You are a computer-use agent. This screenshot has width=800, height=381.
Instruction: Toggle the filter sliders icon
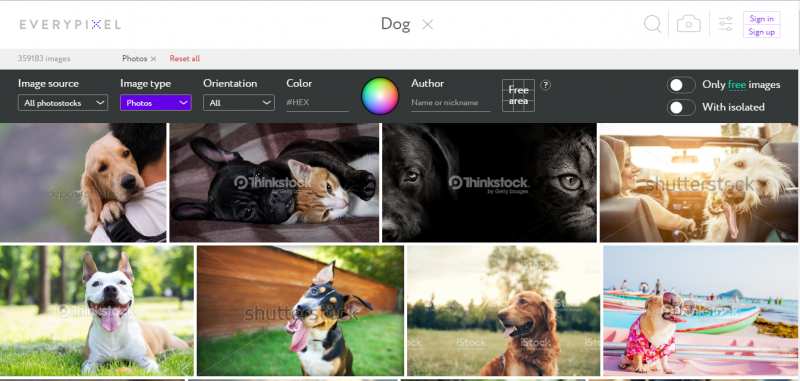pyautogui.click(x=726, y=24)
